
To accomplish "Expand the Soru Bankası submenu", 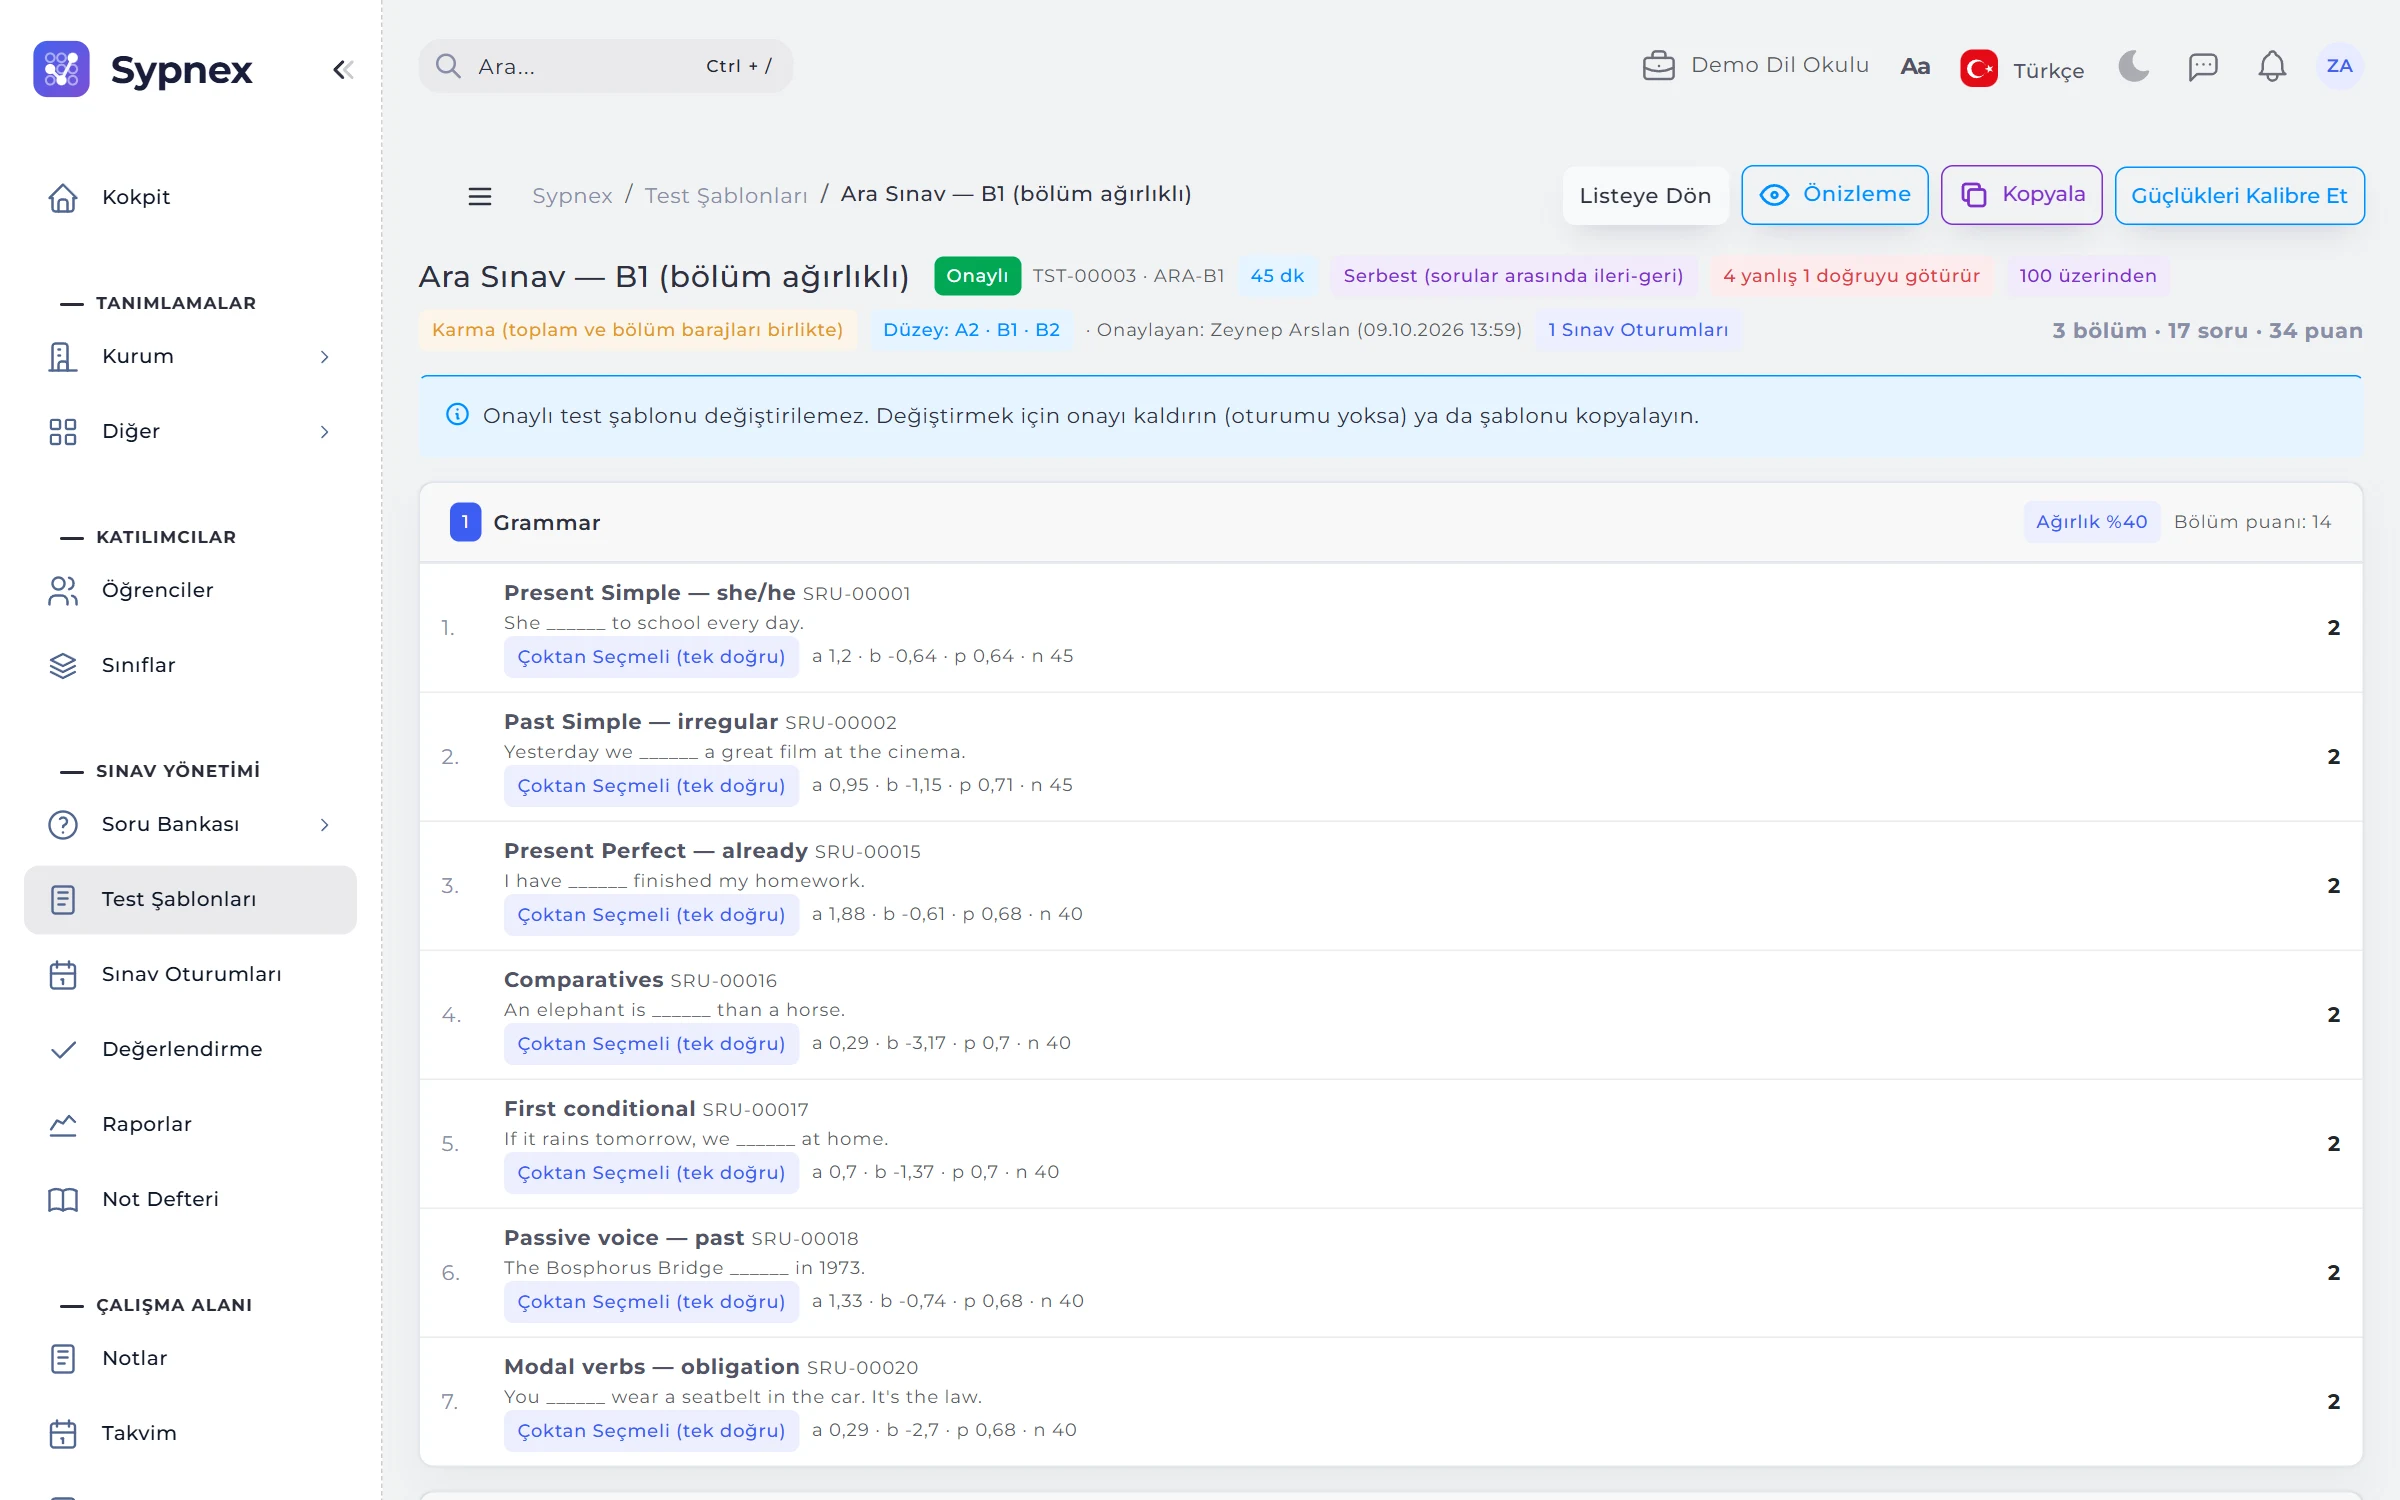I will (x=190, y=824).
